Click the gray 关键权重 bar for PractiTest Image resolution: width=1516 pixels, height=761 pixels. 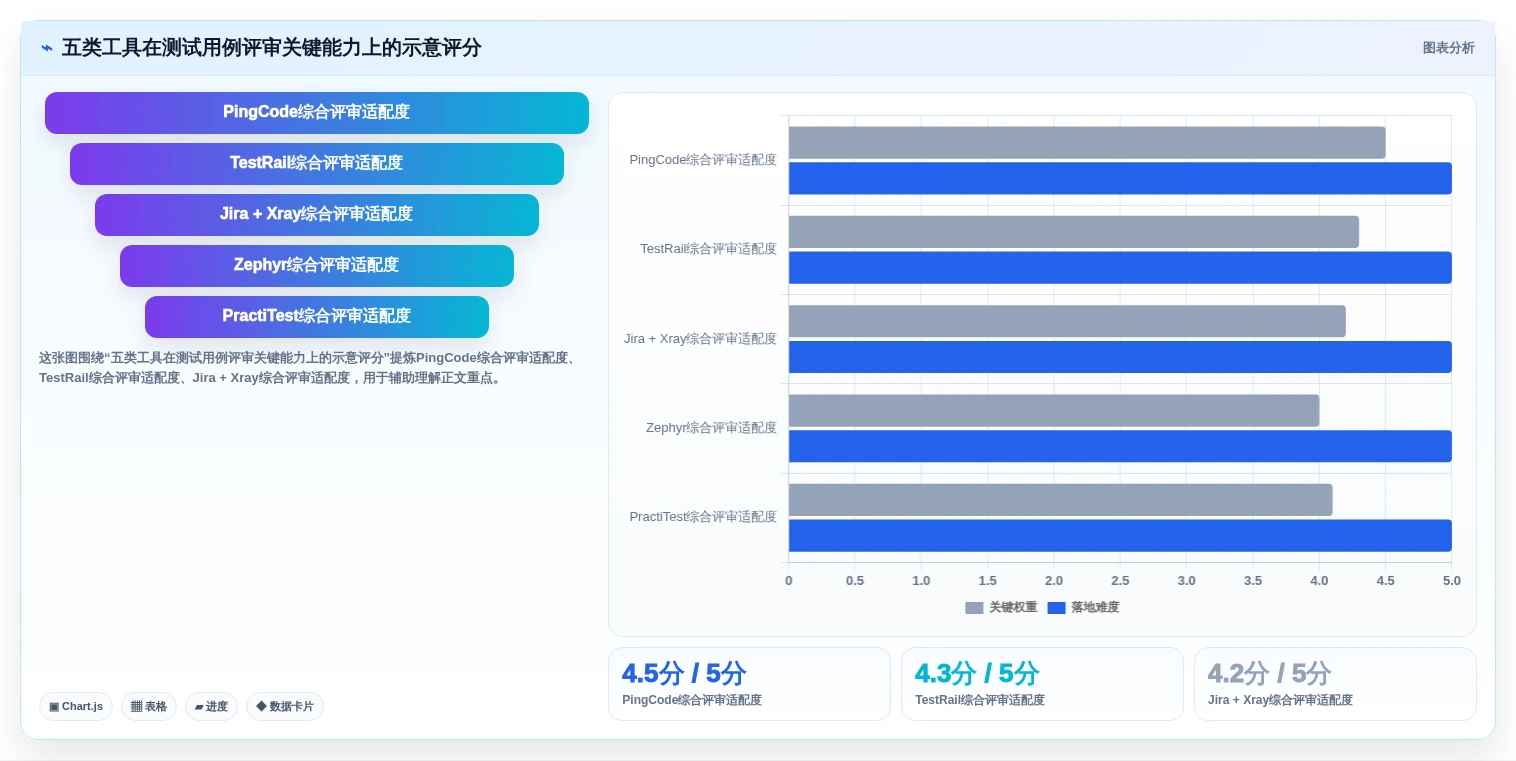(1061, 500)
